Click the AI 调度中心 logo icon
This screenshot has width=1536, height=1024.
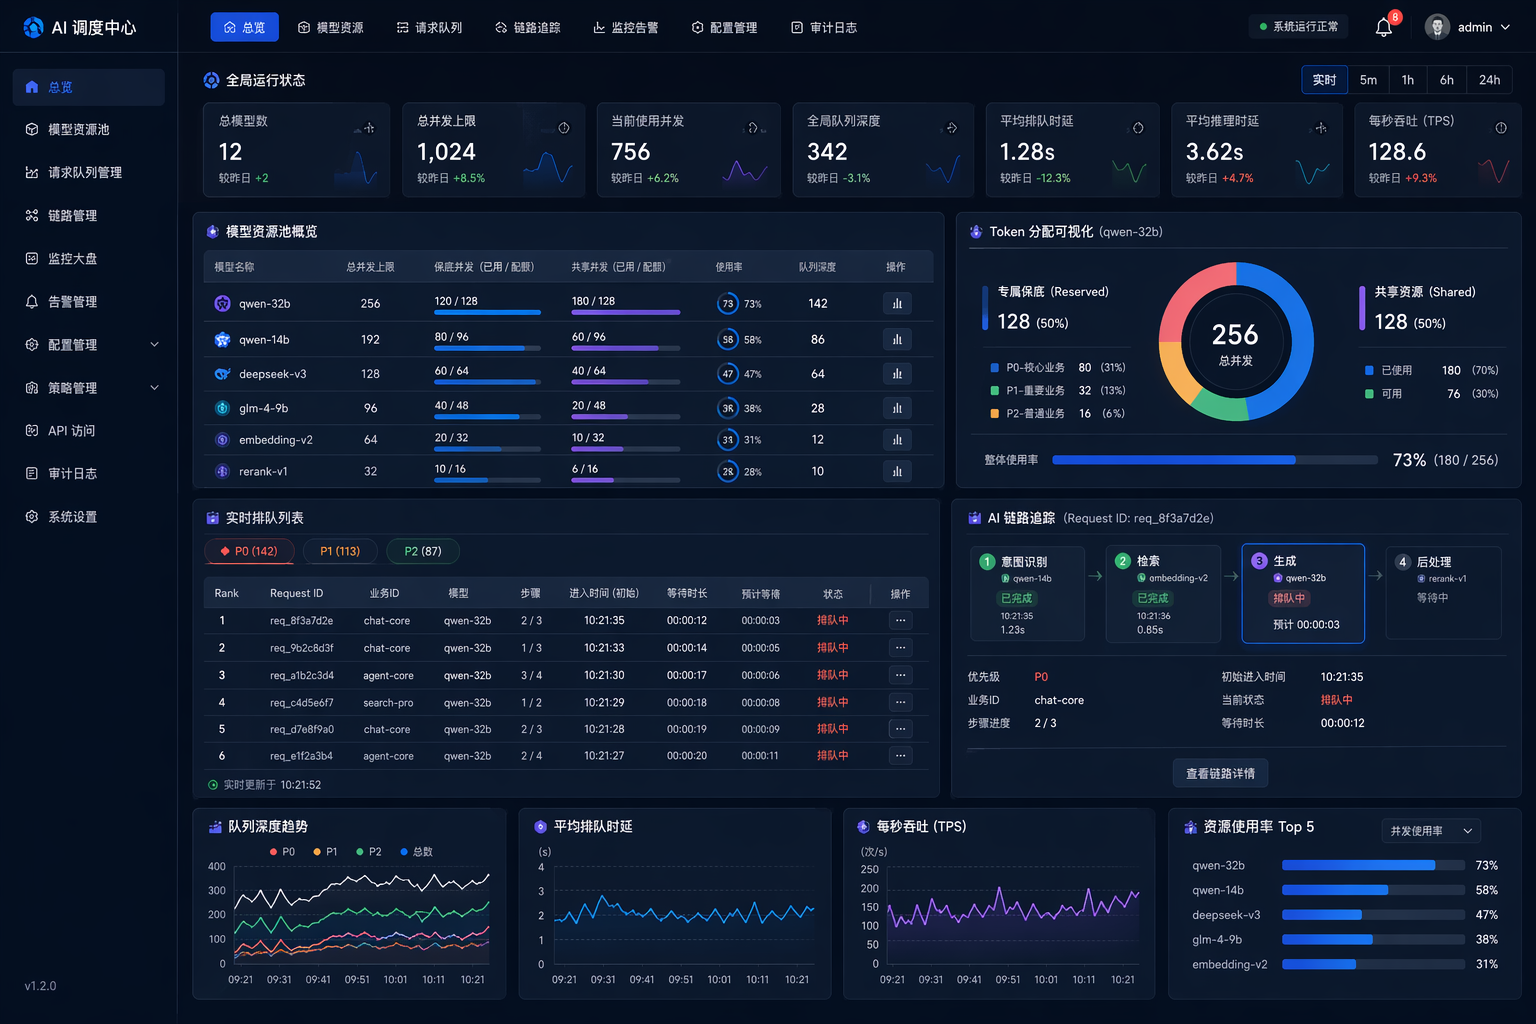click(33, 28)
